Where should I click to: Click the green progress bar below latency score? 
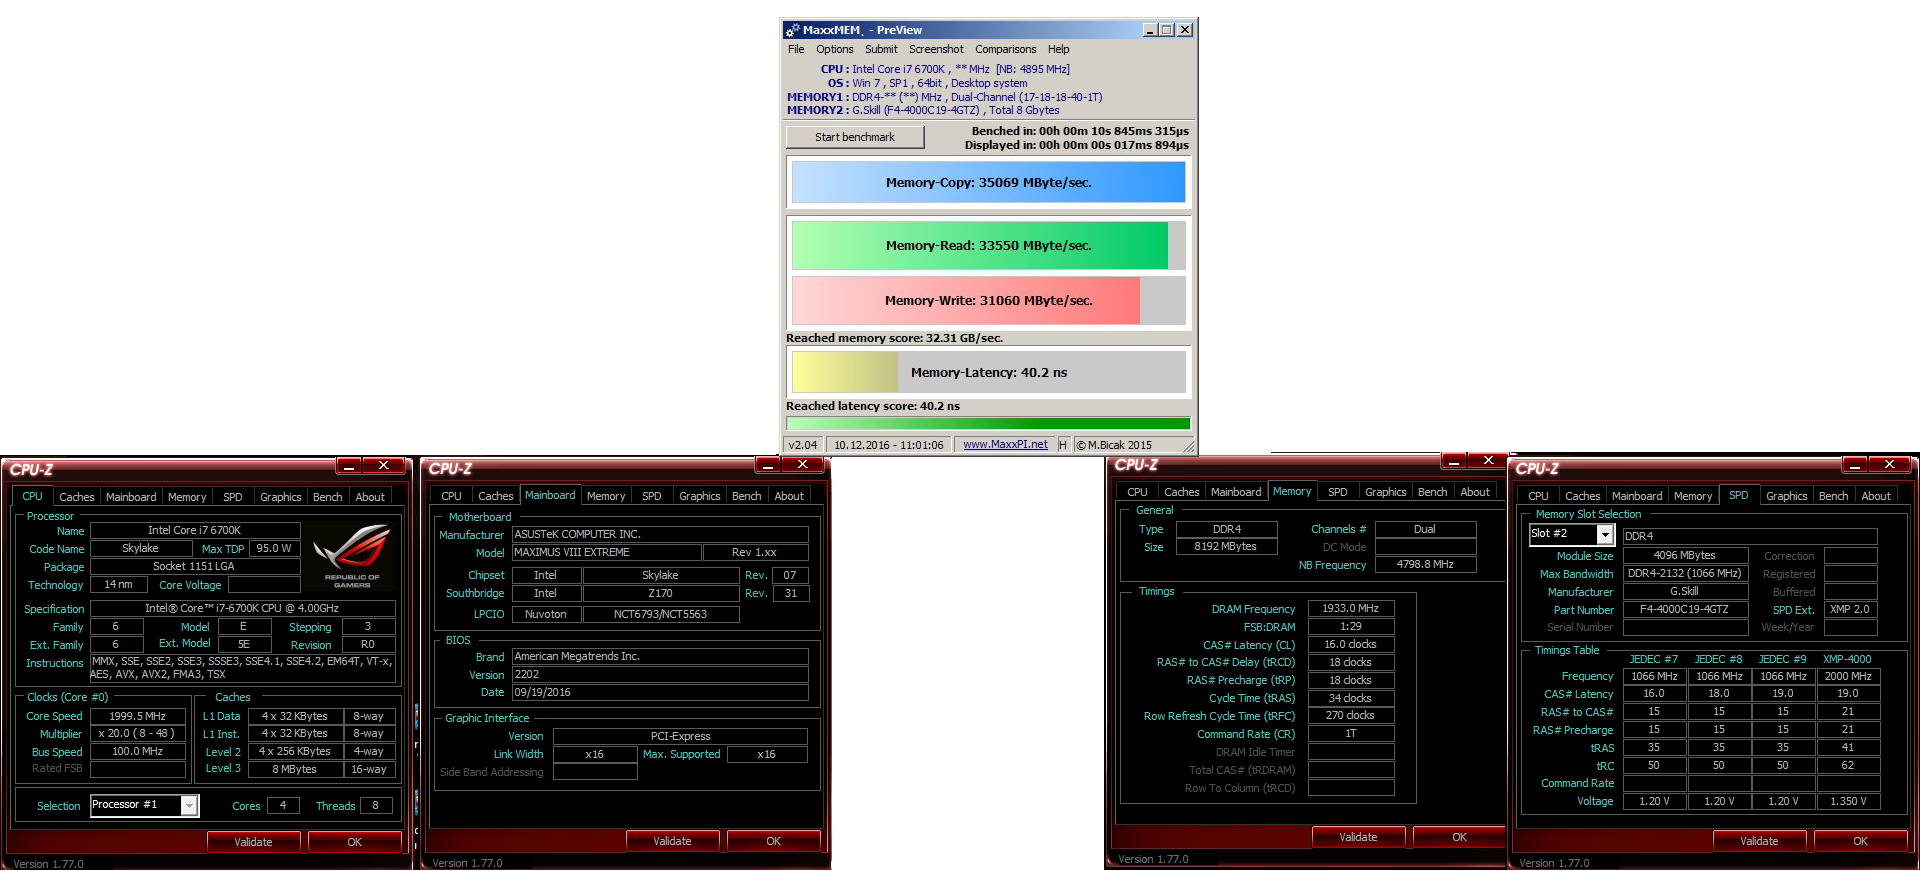pos(988,424)
